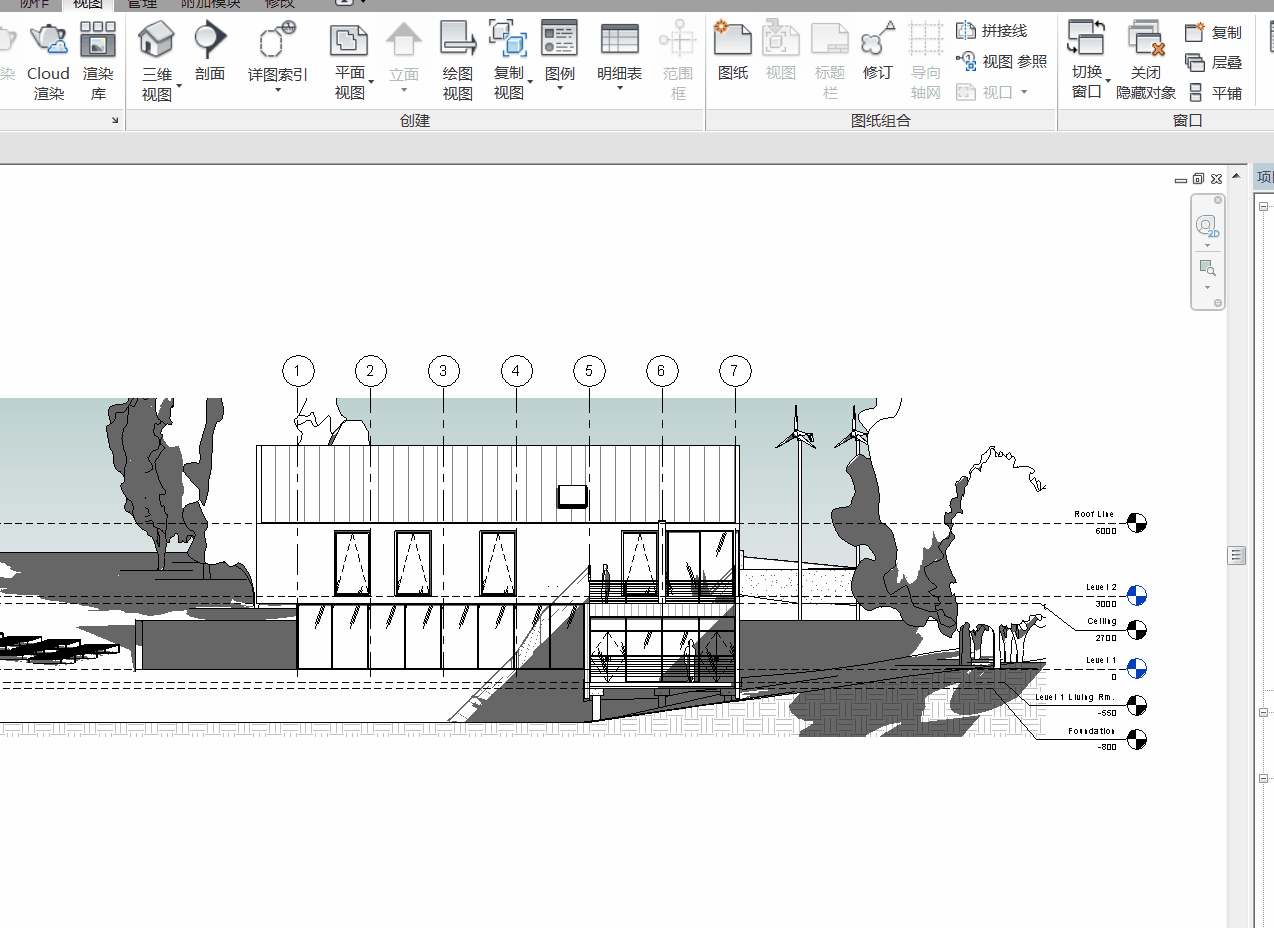Viewport: 1274px width, 928px height.
Task: Select the Roof Line level marker
Action: point(1136,522)
